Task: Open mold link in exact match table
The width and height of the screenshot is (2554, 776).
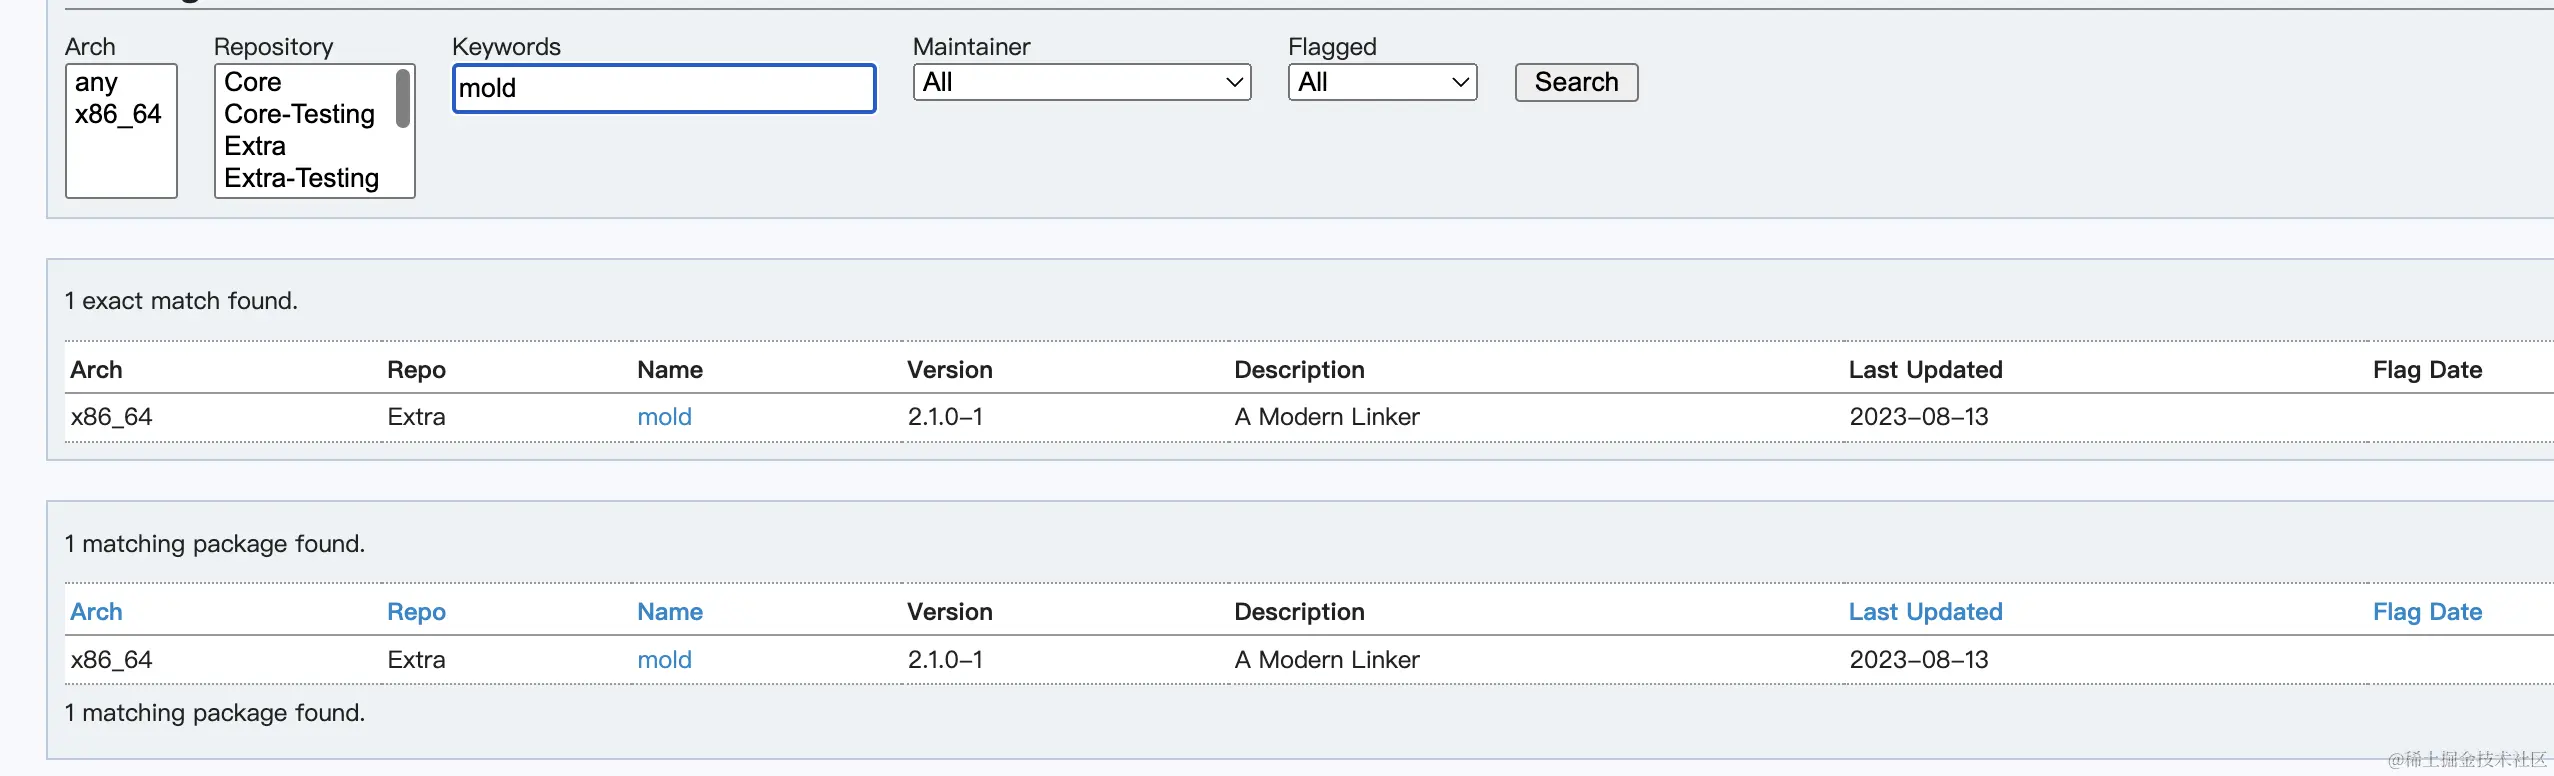Action: (x=664, y=417)
